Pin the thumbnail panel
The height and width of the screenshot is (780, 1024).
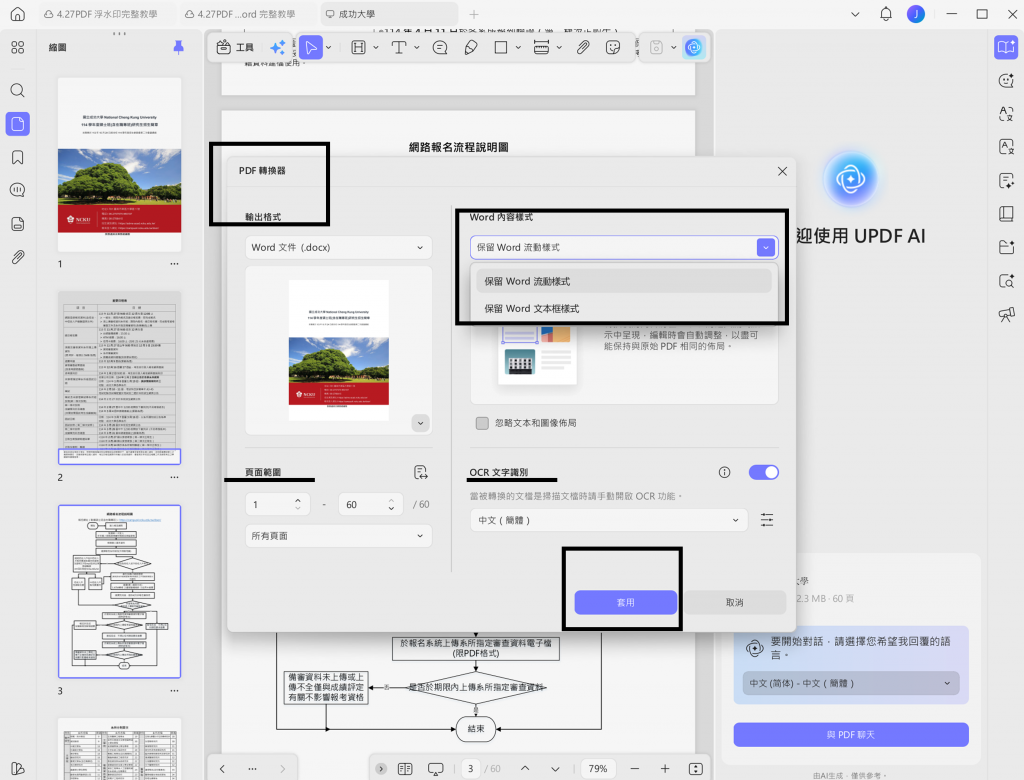[x=178, y=47]
